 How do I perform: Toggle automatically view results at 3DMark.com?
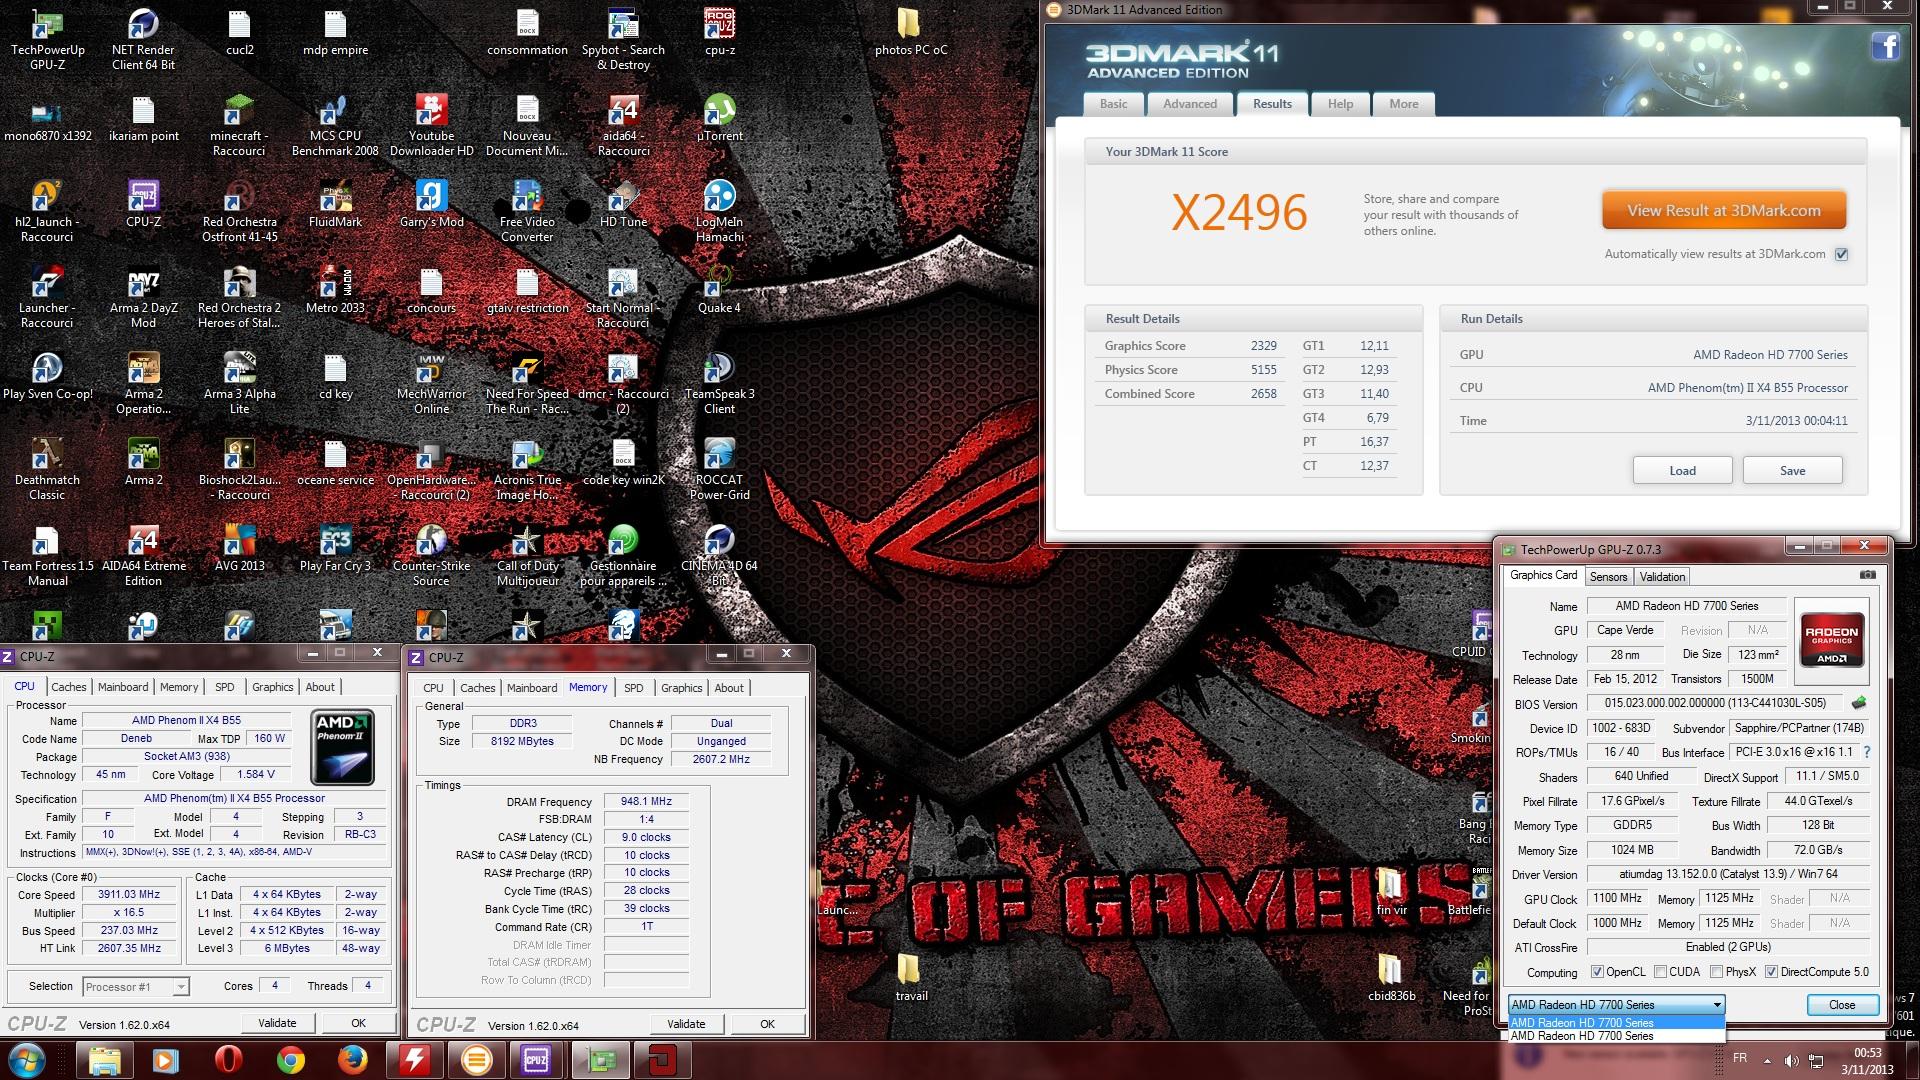[x=1841, y=254]
